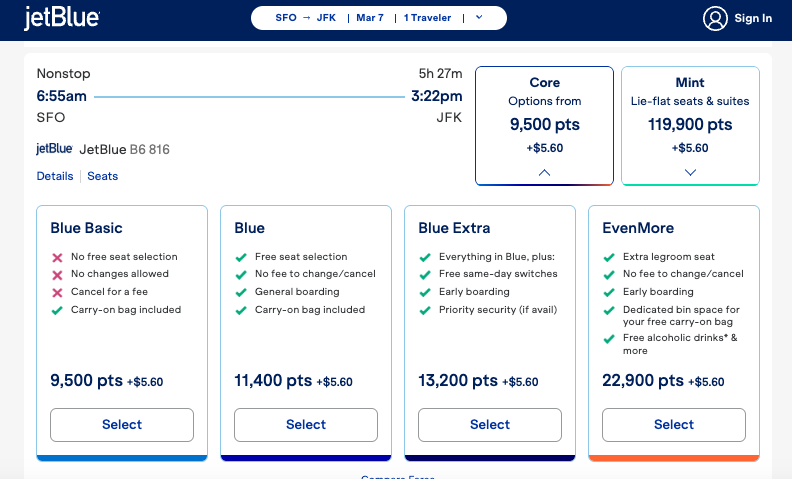Image resolution: width=792 pixels, height=479 pixels.
Task: Click the checkmark beside Extra legroom seat
Action: (x=609, y=258)
